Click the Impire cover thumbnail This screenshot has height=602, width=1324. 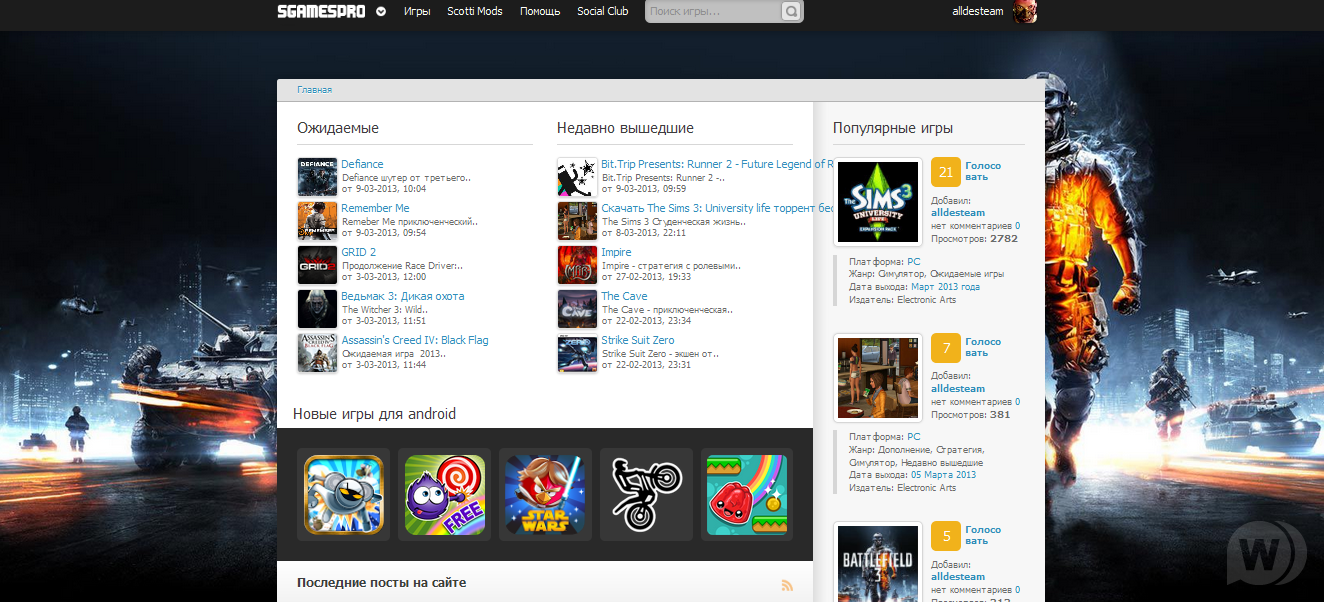[577, 265]
